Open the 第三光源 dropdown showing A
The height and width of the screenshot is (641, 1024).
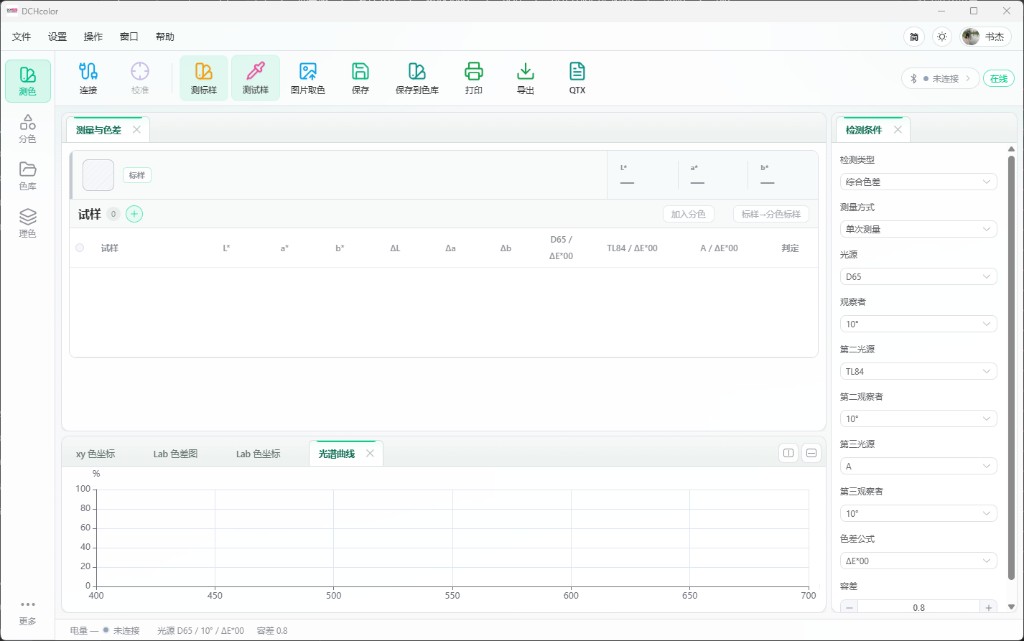pyautogui.click(x=918, y=466)
